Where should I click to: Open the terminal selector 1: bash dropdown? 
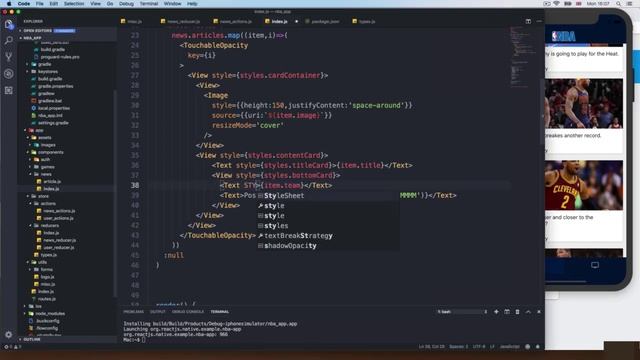[x=462, y=312]
